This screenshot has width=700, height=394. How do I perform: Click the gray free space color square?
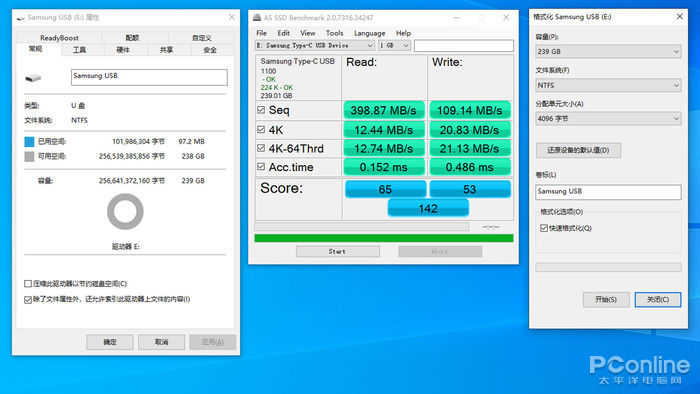pyautogui.click(x=29, y=156)
